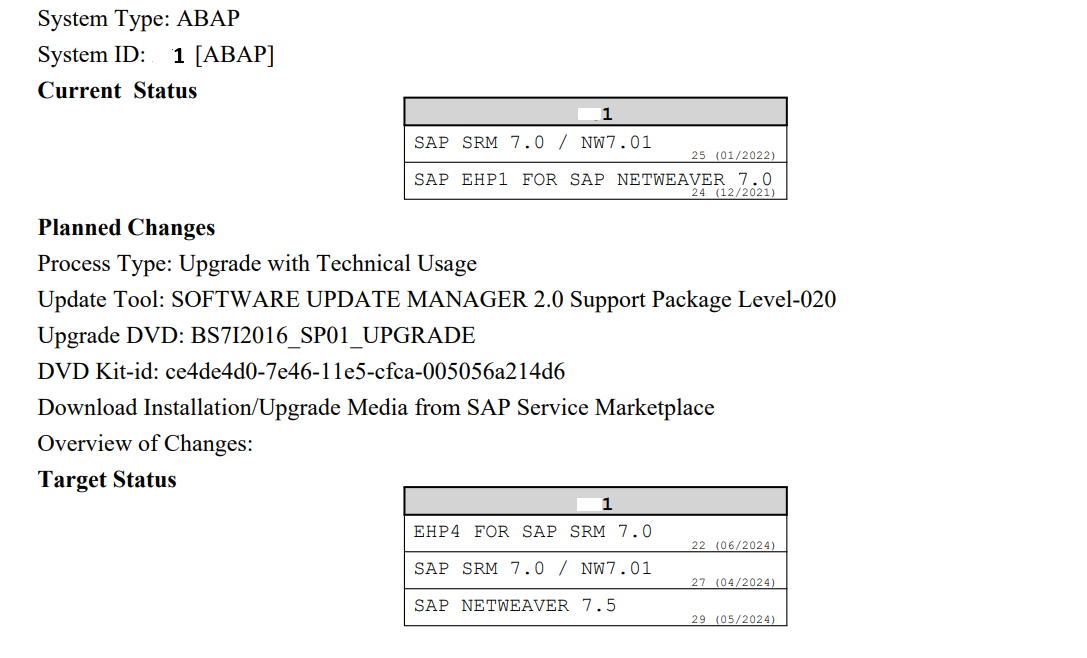Screen dimensions: 1087x658
Task: Click the 'System ID: 1 [ABAP]' line
Action: tap(156, 55)
